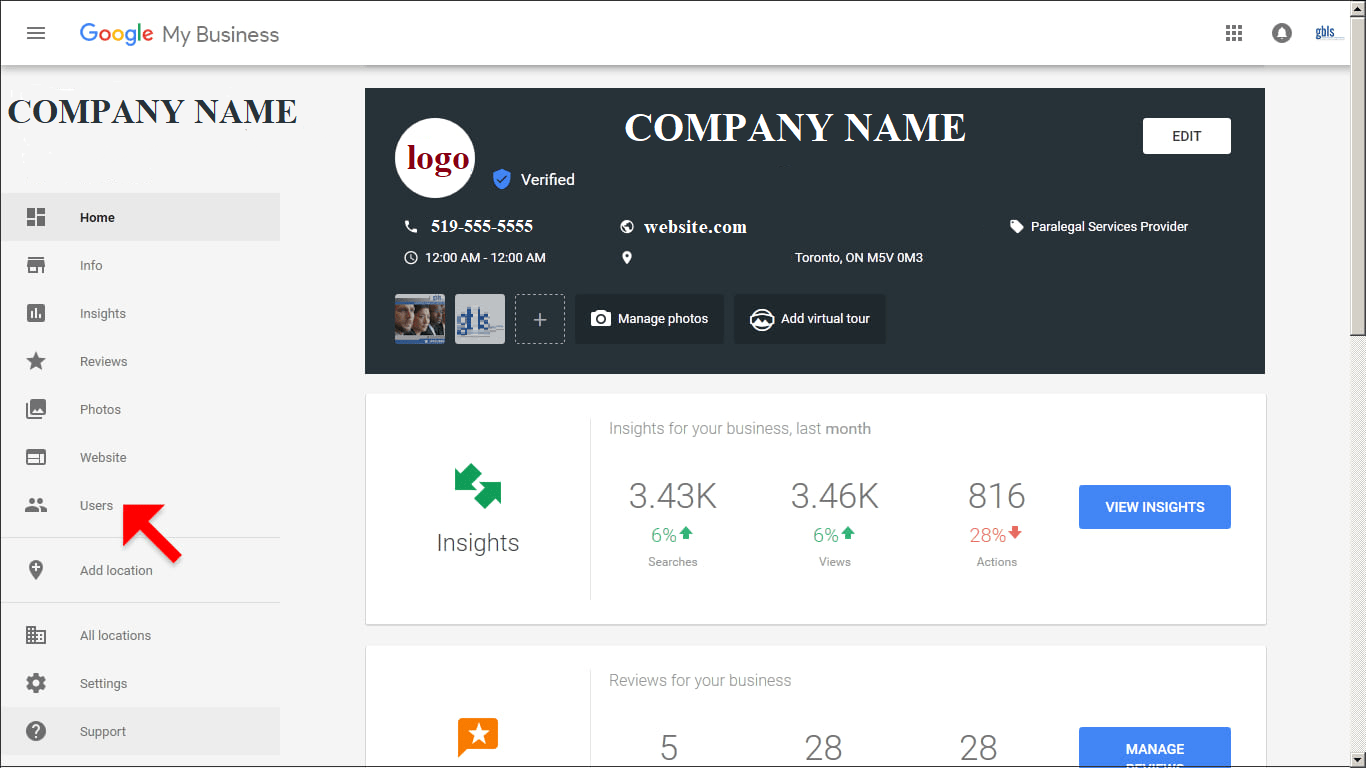
Task: Open Photos in the sidebar
Action: coord(140,409)
